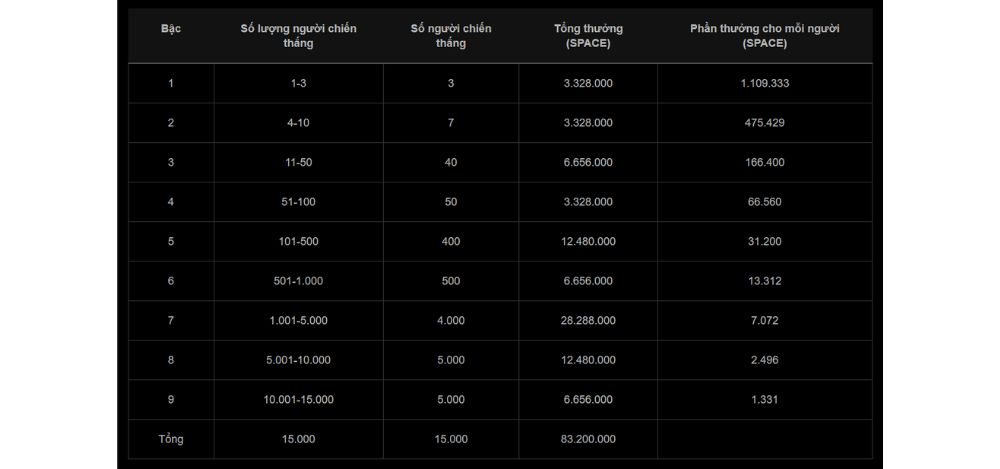Click the "501-1.000" range cell
This screenshot has width=1000, height=469.
(x=298, y=281)
